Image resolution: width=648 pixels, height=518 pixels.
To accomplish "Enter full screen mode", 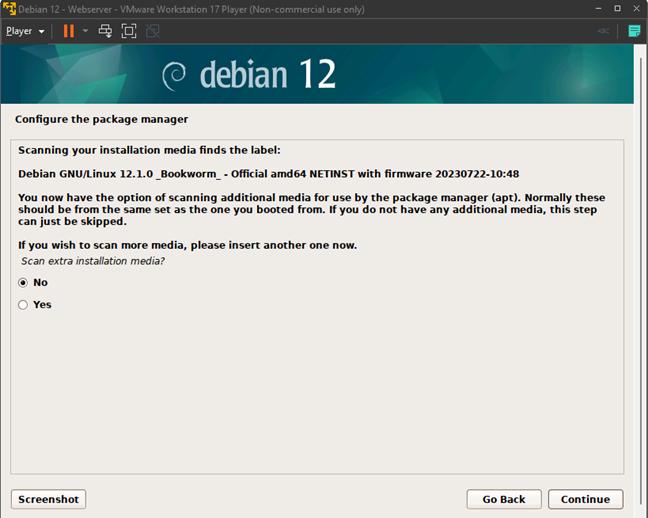I will 128,31.
